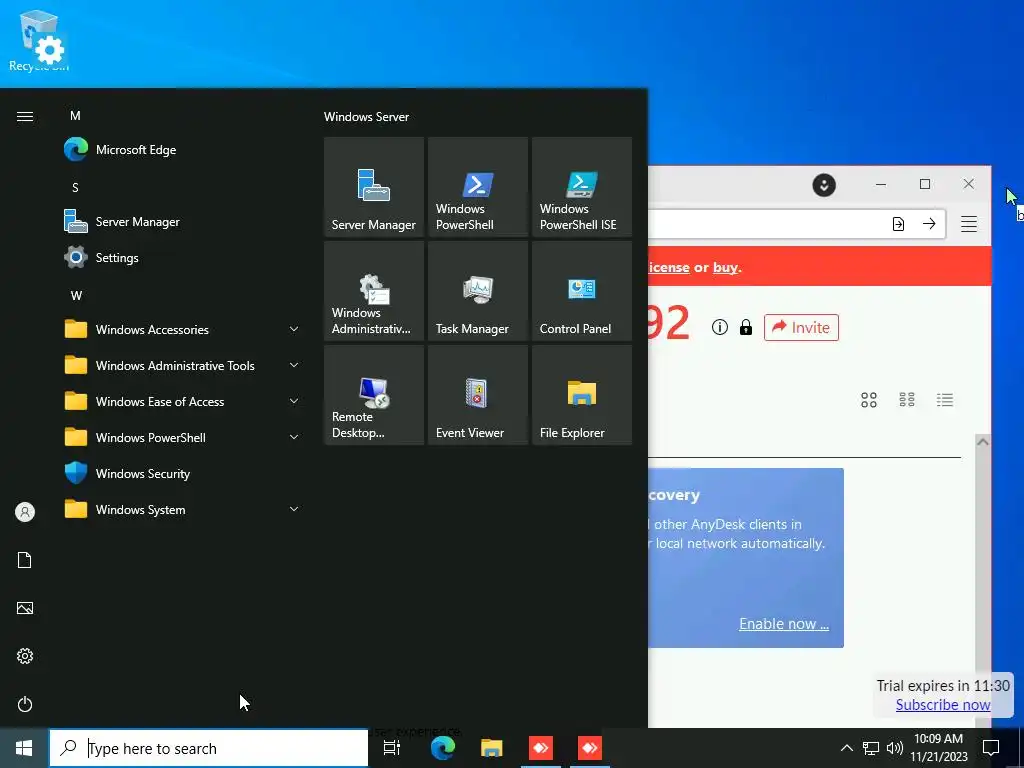1024x768 pixels.
Task: Switch AnyDesk to large tiles view
Action: click(x=869, y=400)
